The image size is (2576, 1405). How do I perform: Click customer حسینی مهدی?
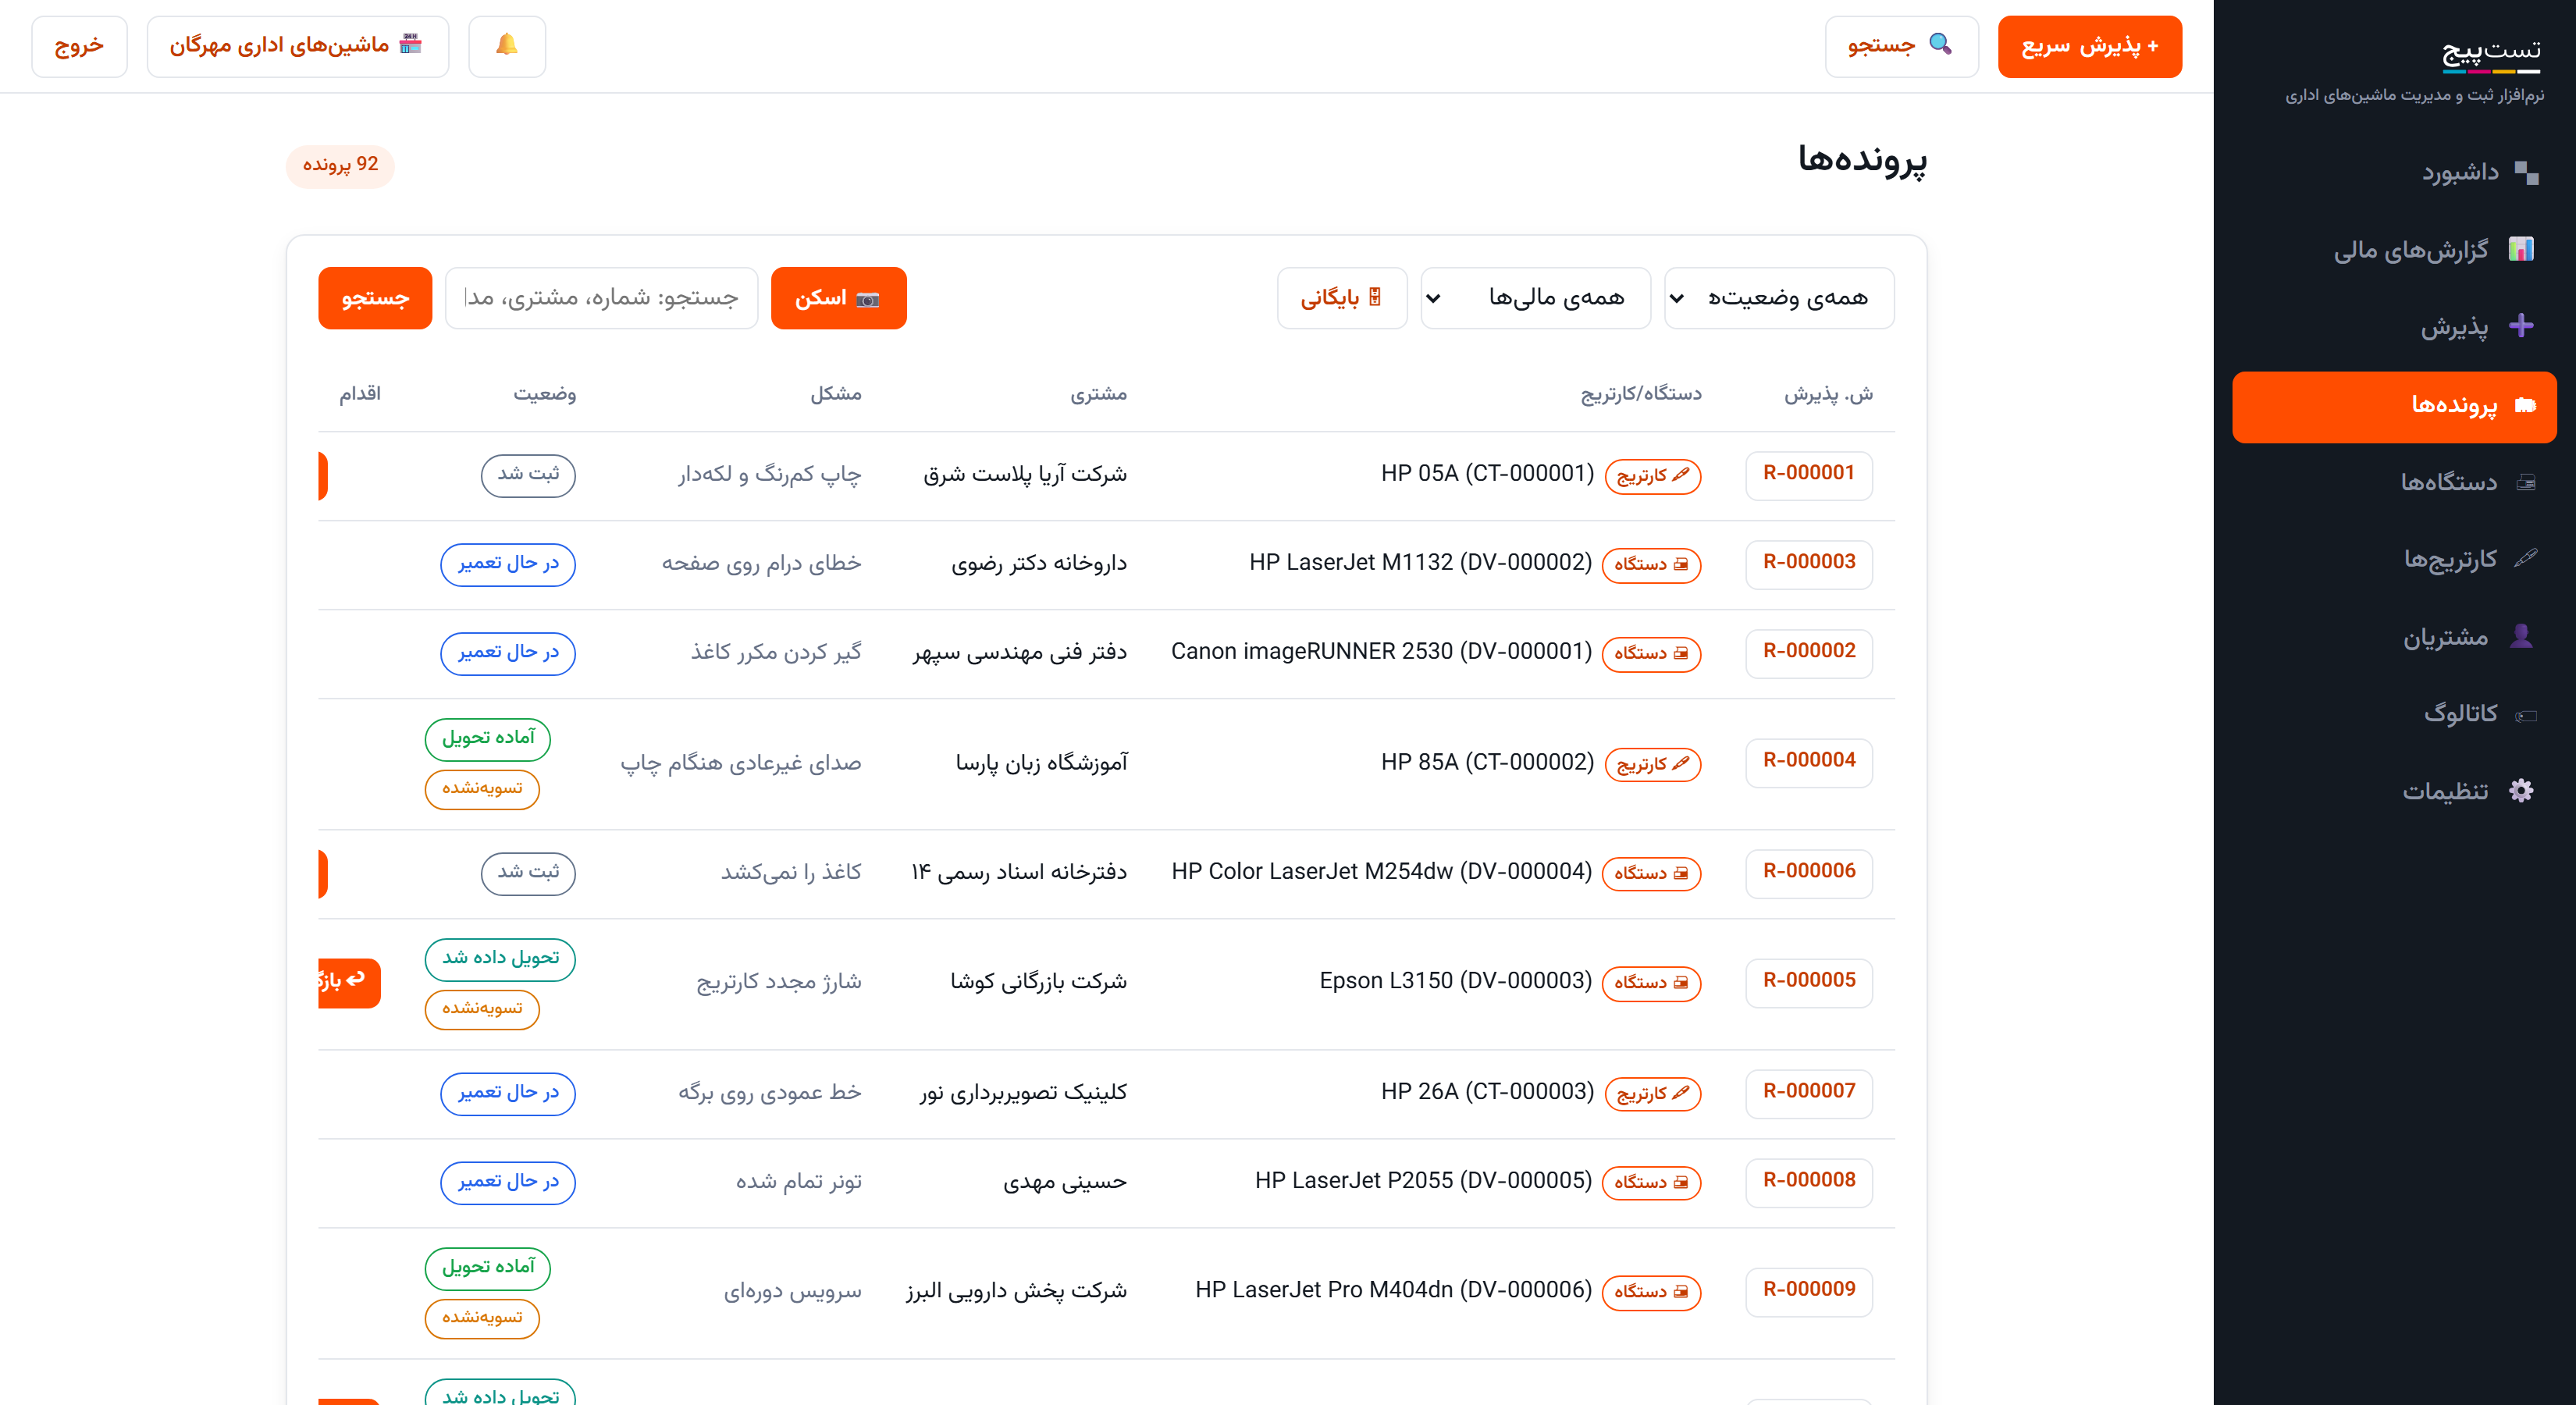[1065, 1183]
